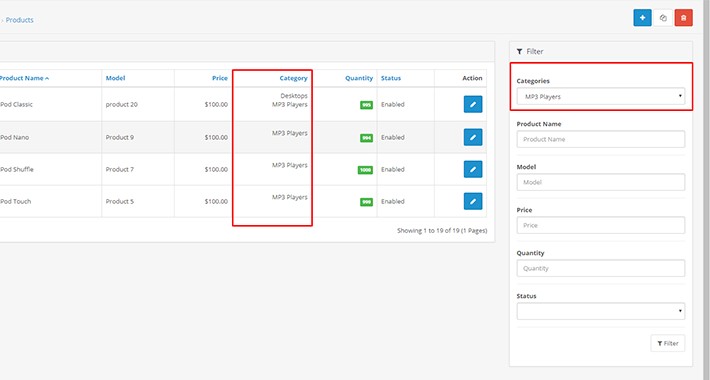This screenshot has height=380, width=710.
Task: Click the red Delete trash button
Action: 683,18
